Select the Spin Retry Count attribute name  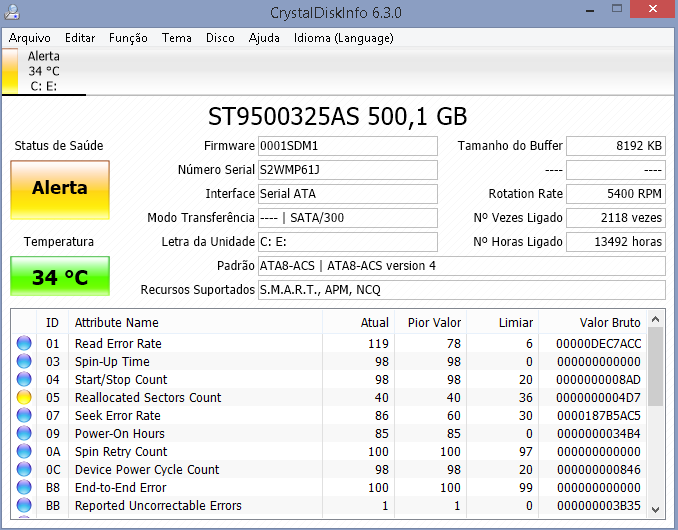(121, 452)
